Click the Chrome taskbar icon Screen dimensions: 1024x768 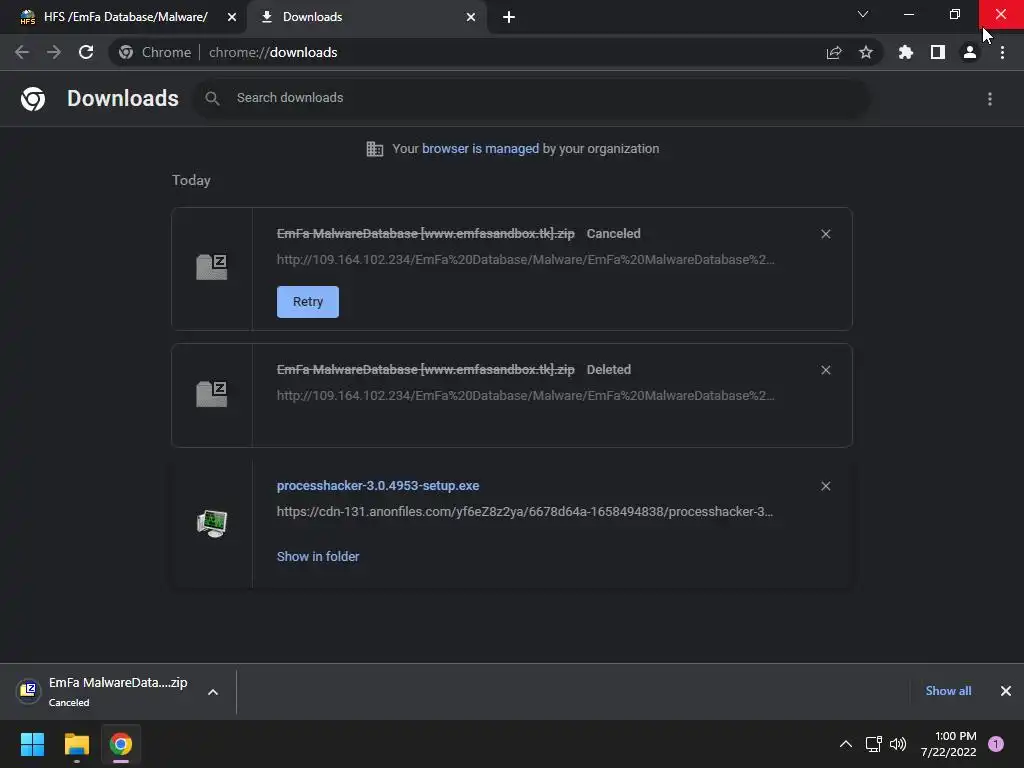[x=121, y=744]
